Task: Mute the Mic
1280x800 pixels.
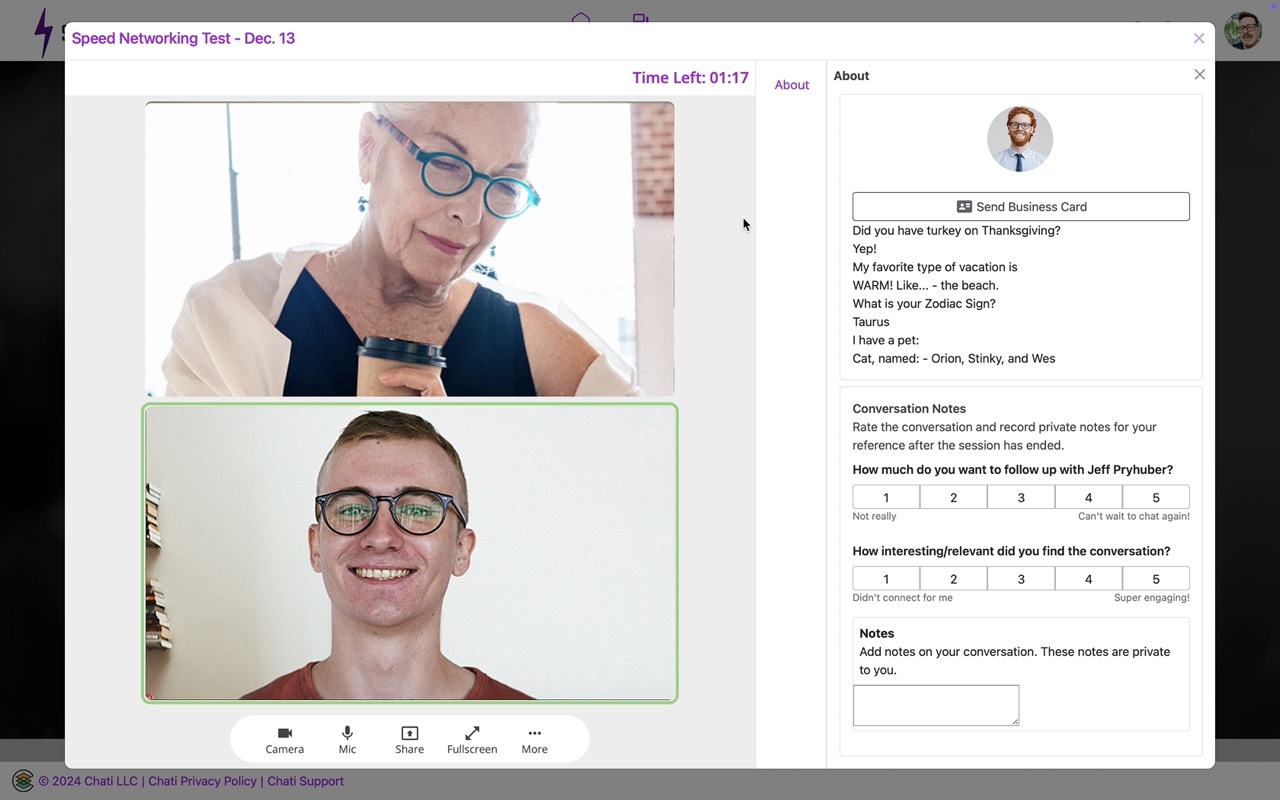Action: pos(347,740)
